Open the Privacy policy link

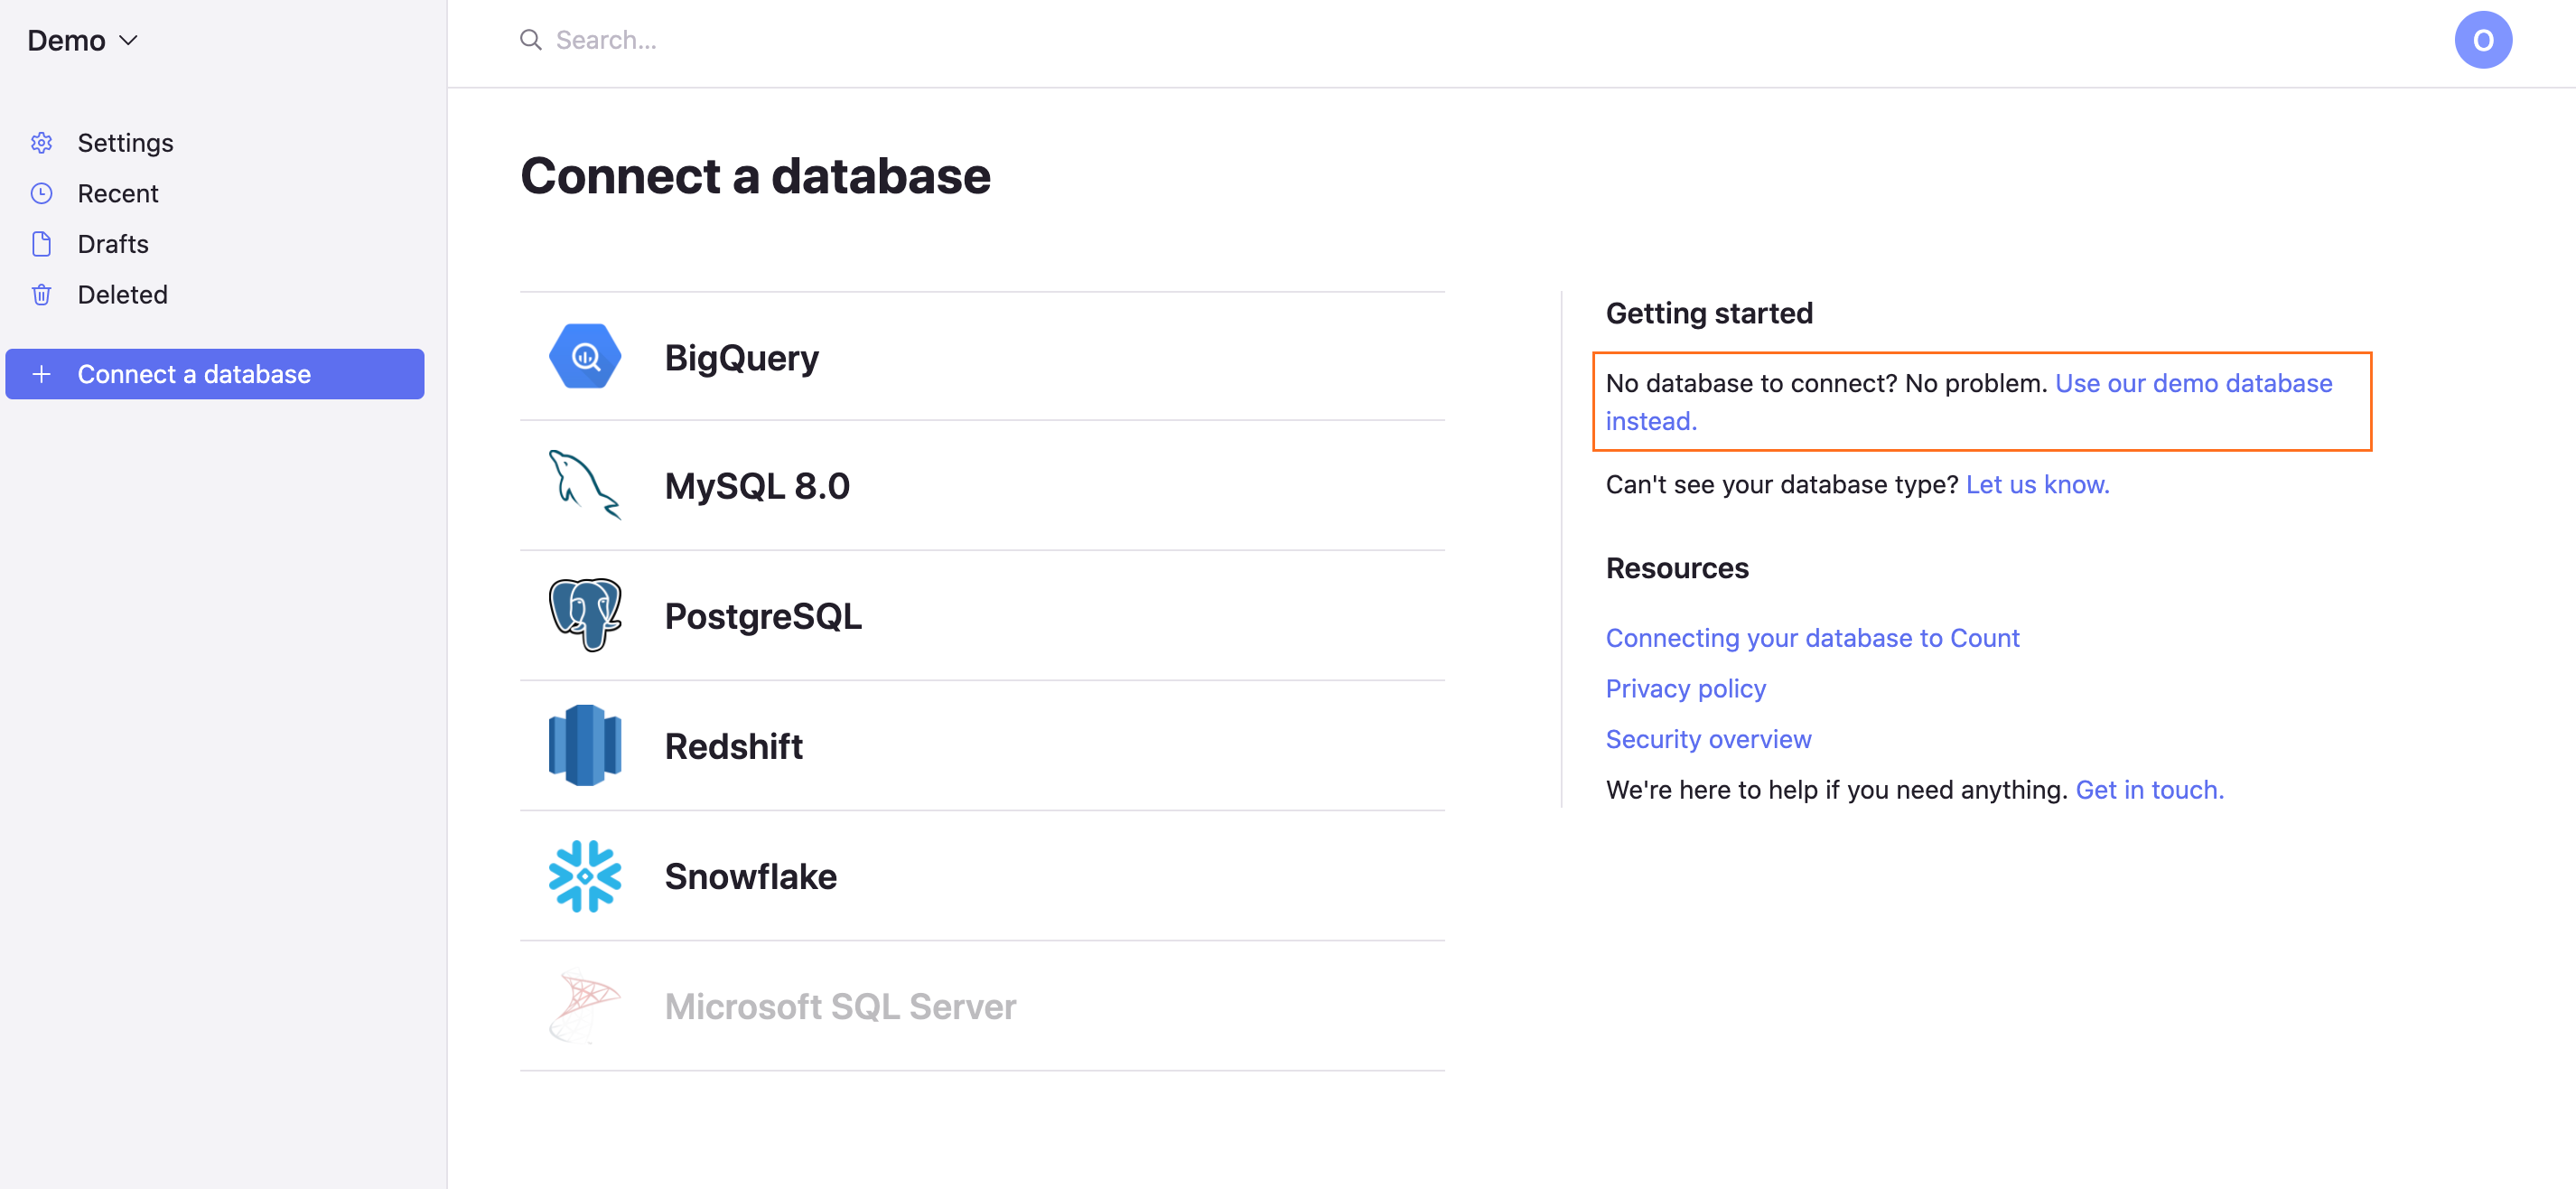[x=1685, y=689]
